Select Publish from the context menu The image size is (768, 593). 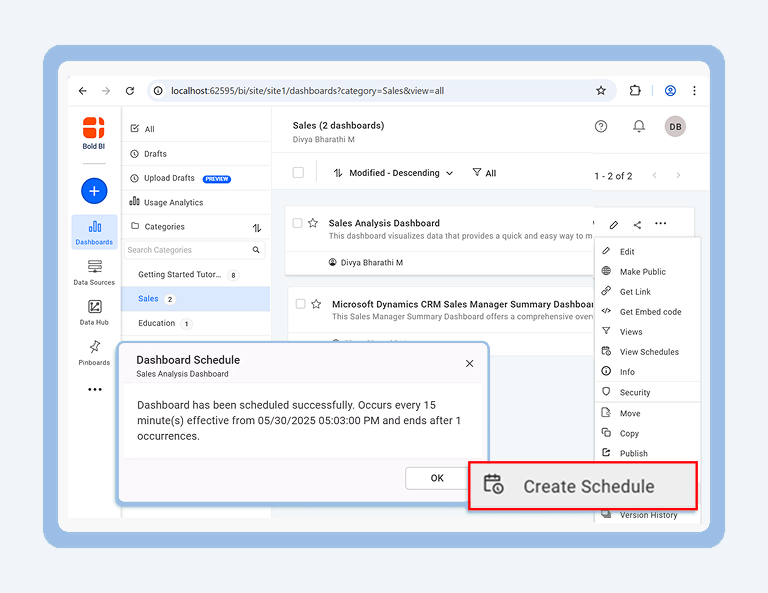point(648,453)
